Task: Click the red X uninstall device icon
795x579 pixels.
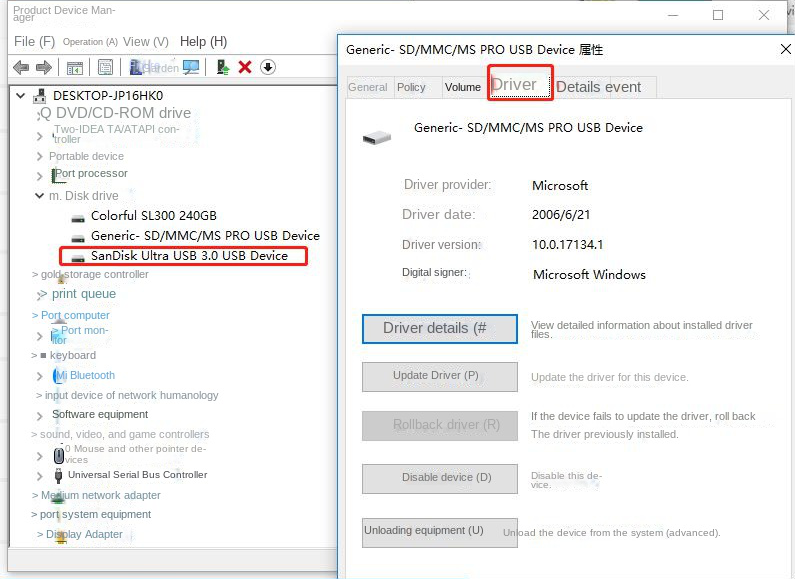Action: point(245,67)
